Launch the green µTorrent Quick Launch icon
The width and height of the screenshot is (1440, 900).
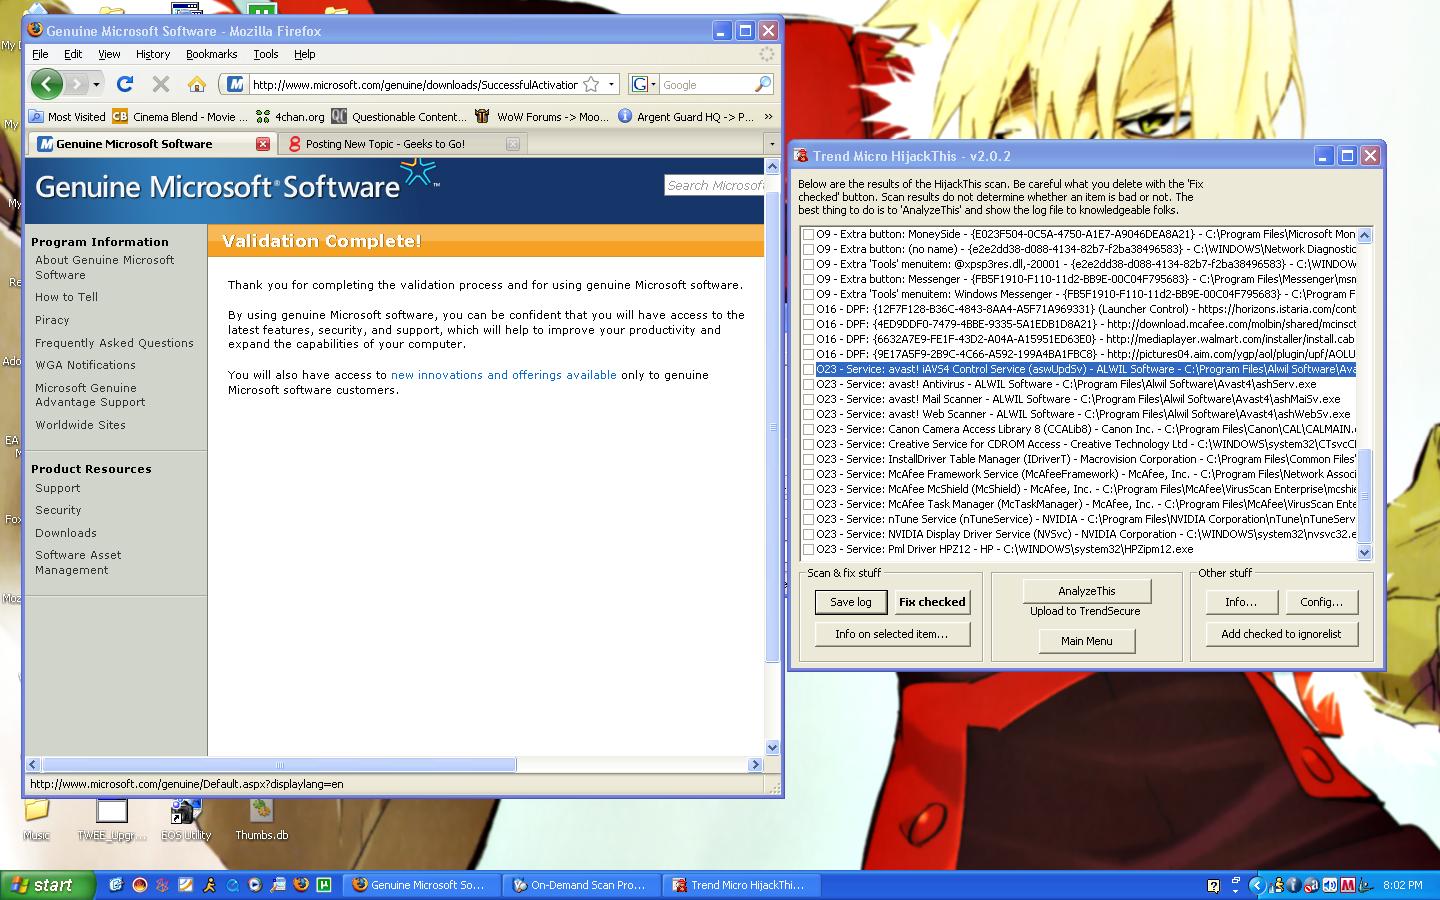[x=324, y=885]
